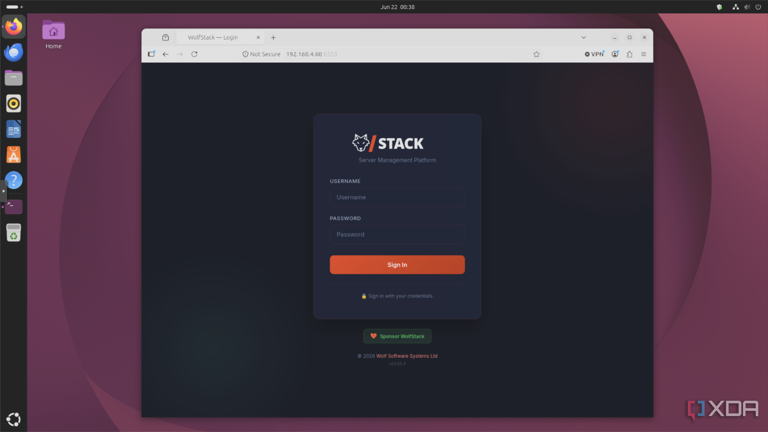Click the Sponsor WolfStack button
The width and height of the screenshot is (768, 432).
tap(397, 336)
